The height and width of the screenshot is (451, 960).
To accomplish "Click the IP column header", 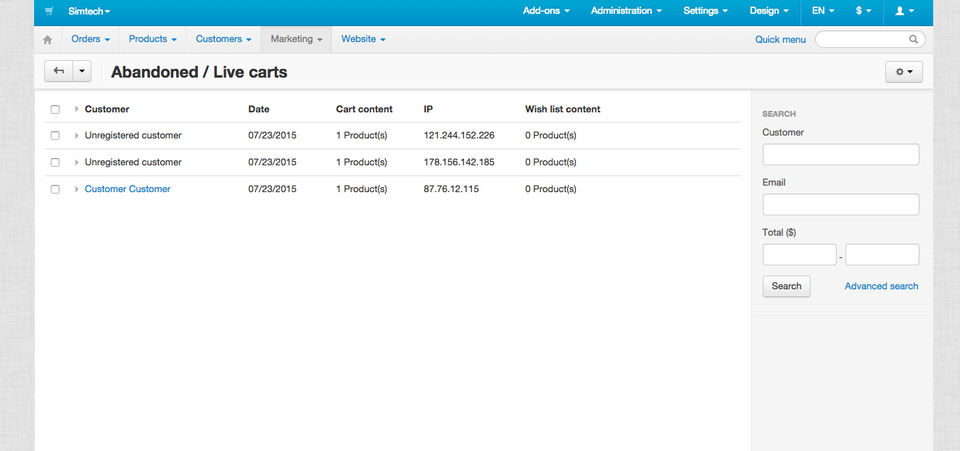I will pyautogui.click(x=428, y=109).
